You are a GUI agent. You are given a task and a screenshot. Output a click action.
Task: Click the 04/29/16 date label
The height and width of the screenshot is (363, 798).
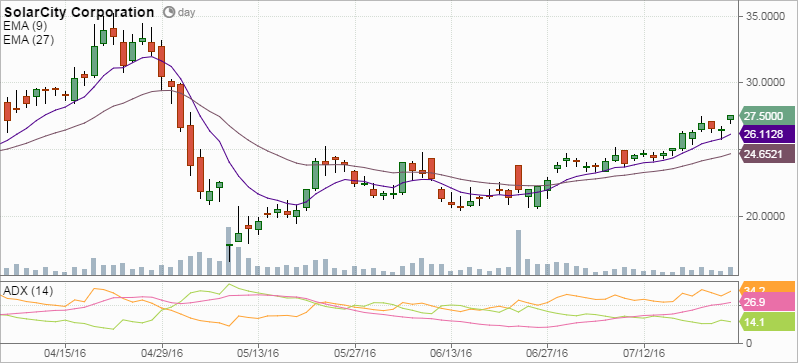click(x=162, y=352)
